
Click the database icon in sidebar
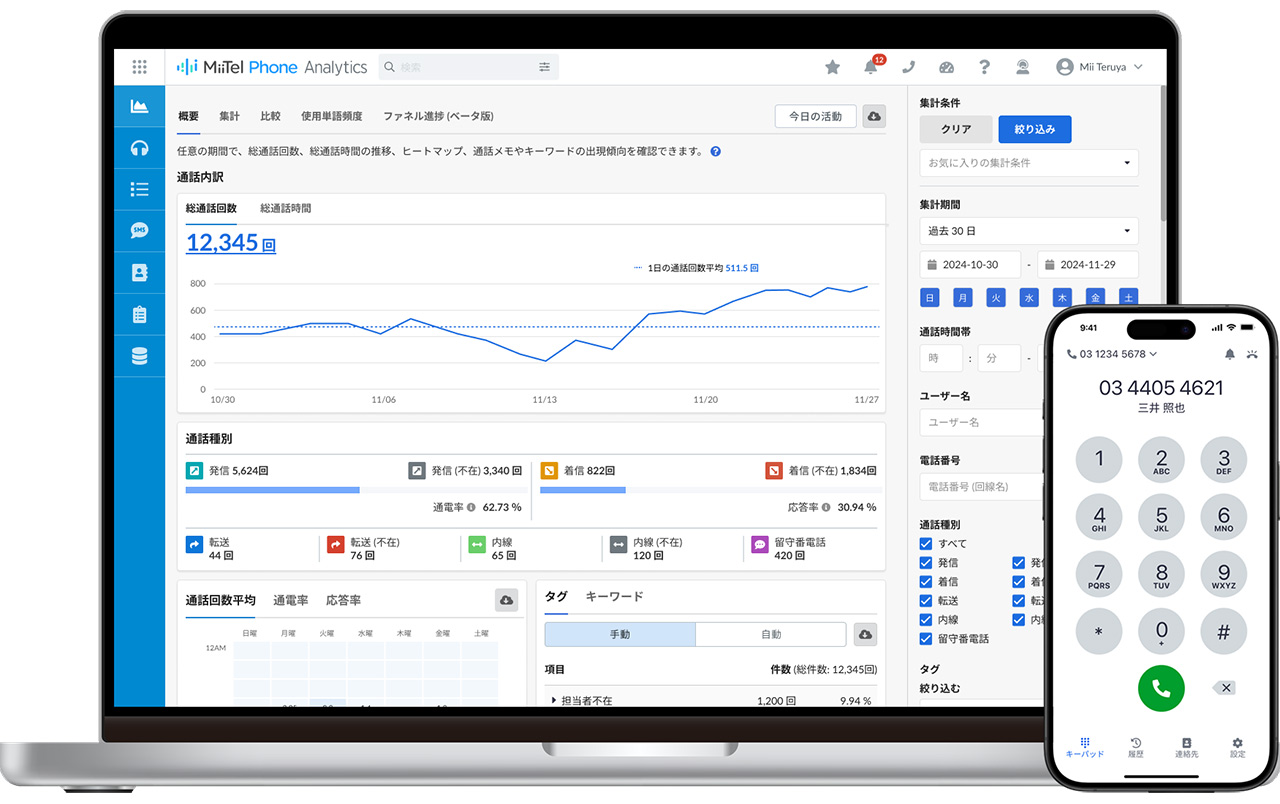(x=139, y=356)
